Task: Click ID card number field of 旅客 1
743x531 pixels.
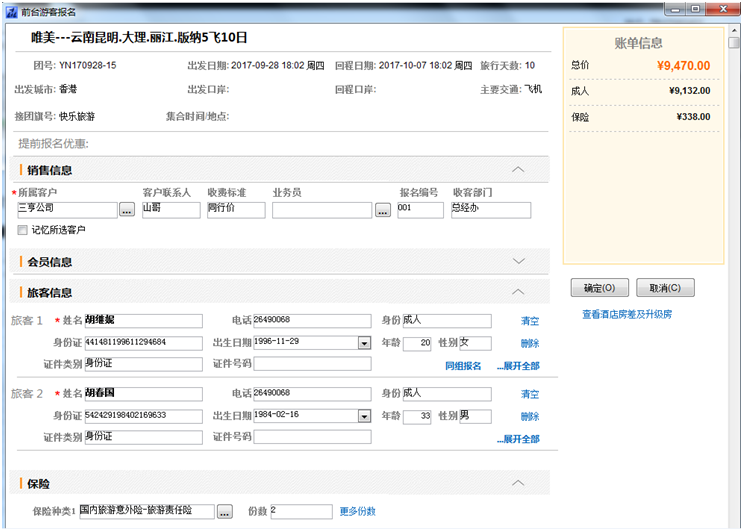Action: 144,343
